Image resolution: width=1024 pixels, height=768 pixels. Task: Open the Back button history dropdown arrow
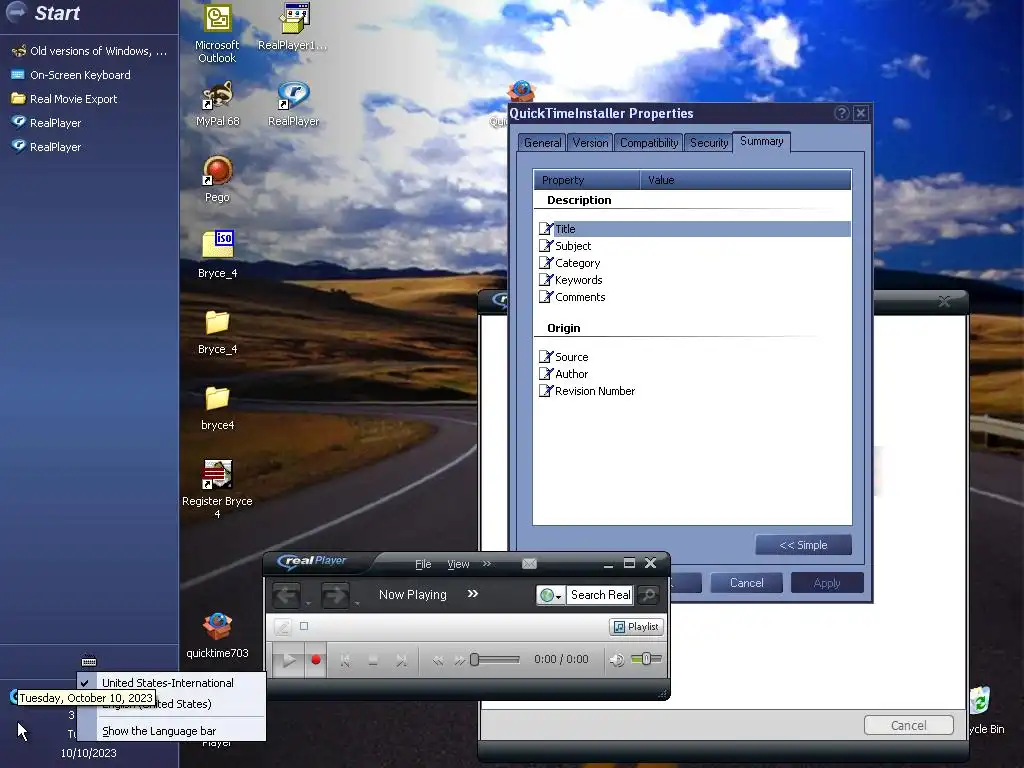pos(308,603)
